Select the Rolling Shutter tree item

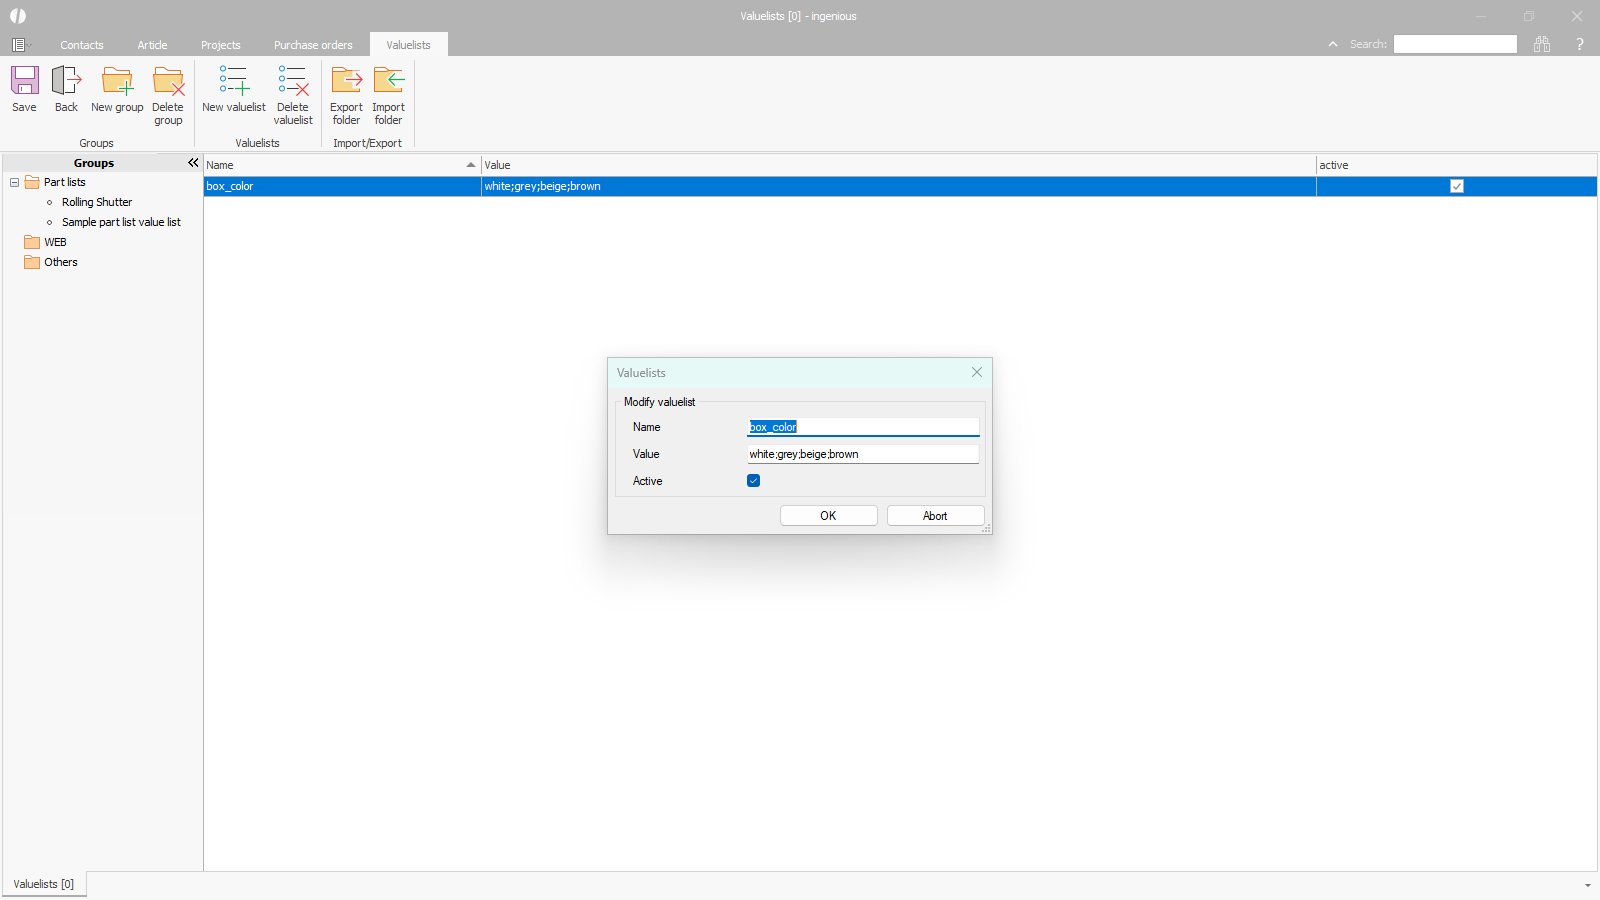[97, 202]
